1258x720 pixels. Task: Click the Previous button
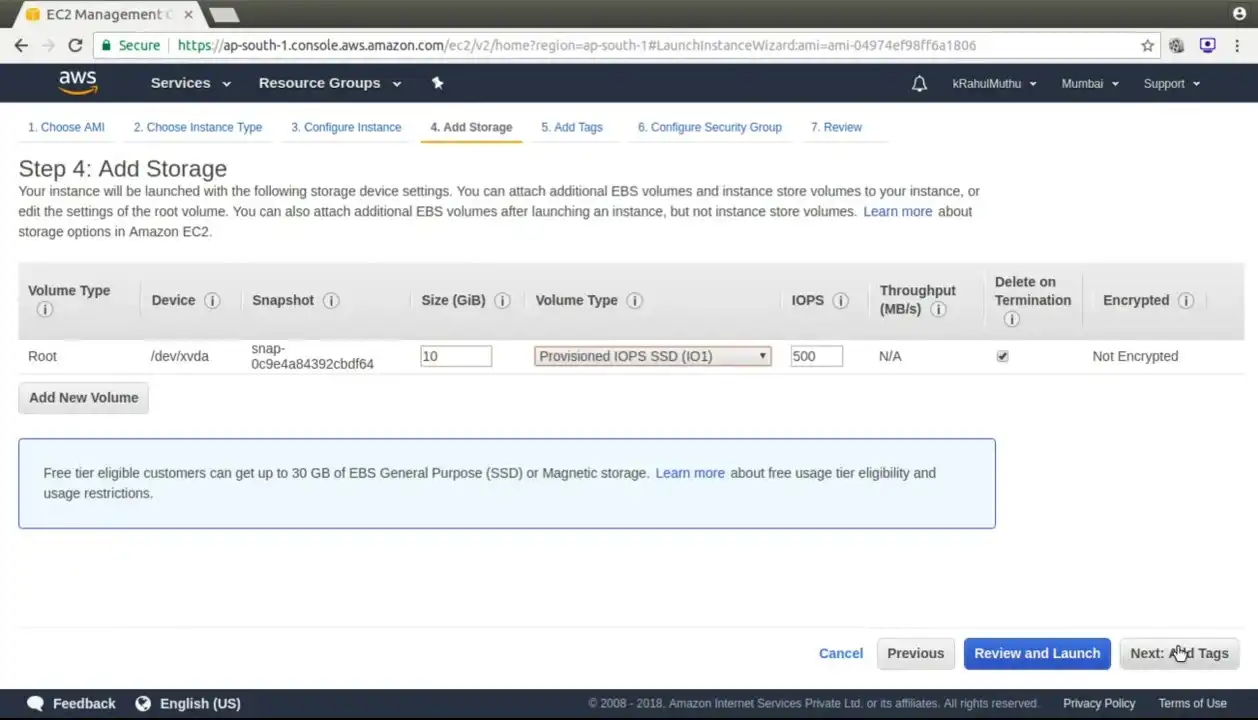coord(916,653)
